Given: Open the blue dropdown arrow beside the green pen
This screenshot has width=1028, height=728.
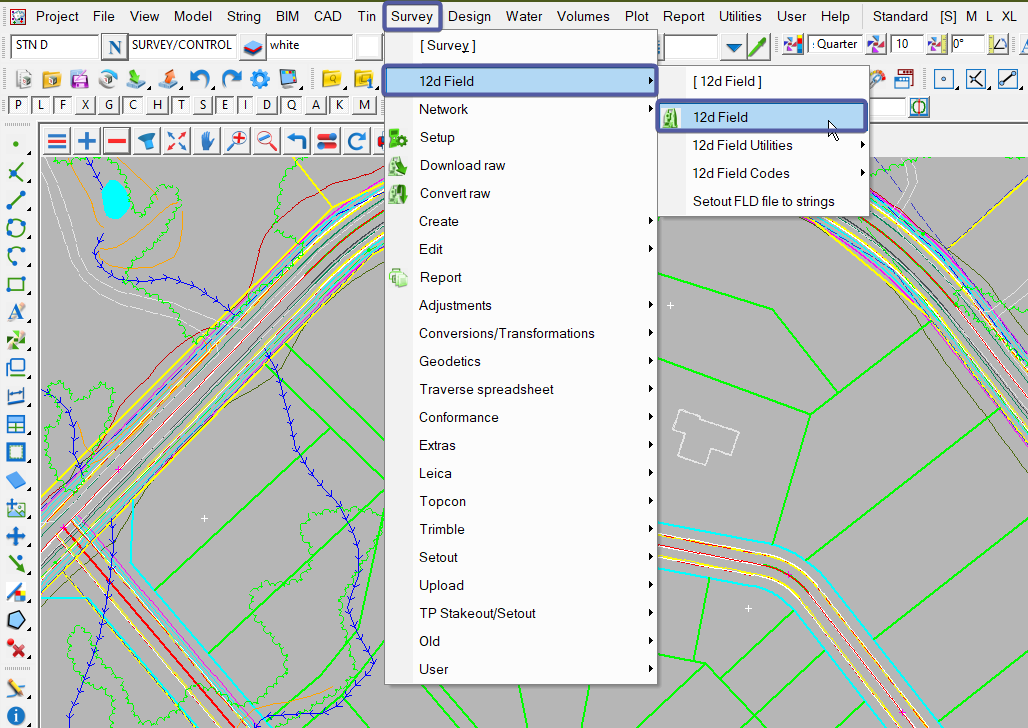Looking at the screenshot, I should click(x=734, y=46).
